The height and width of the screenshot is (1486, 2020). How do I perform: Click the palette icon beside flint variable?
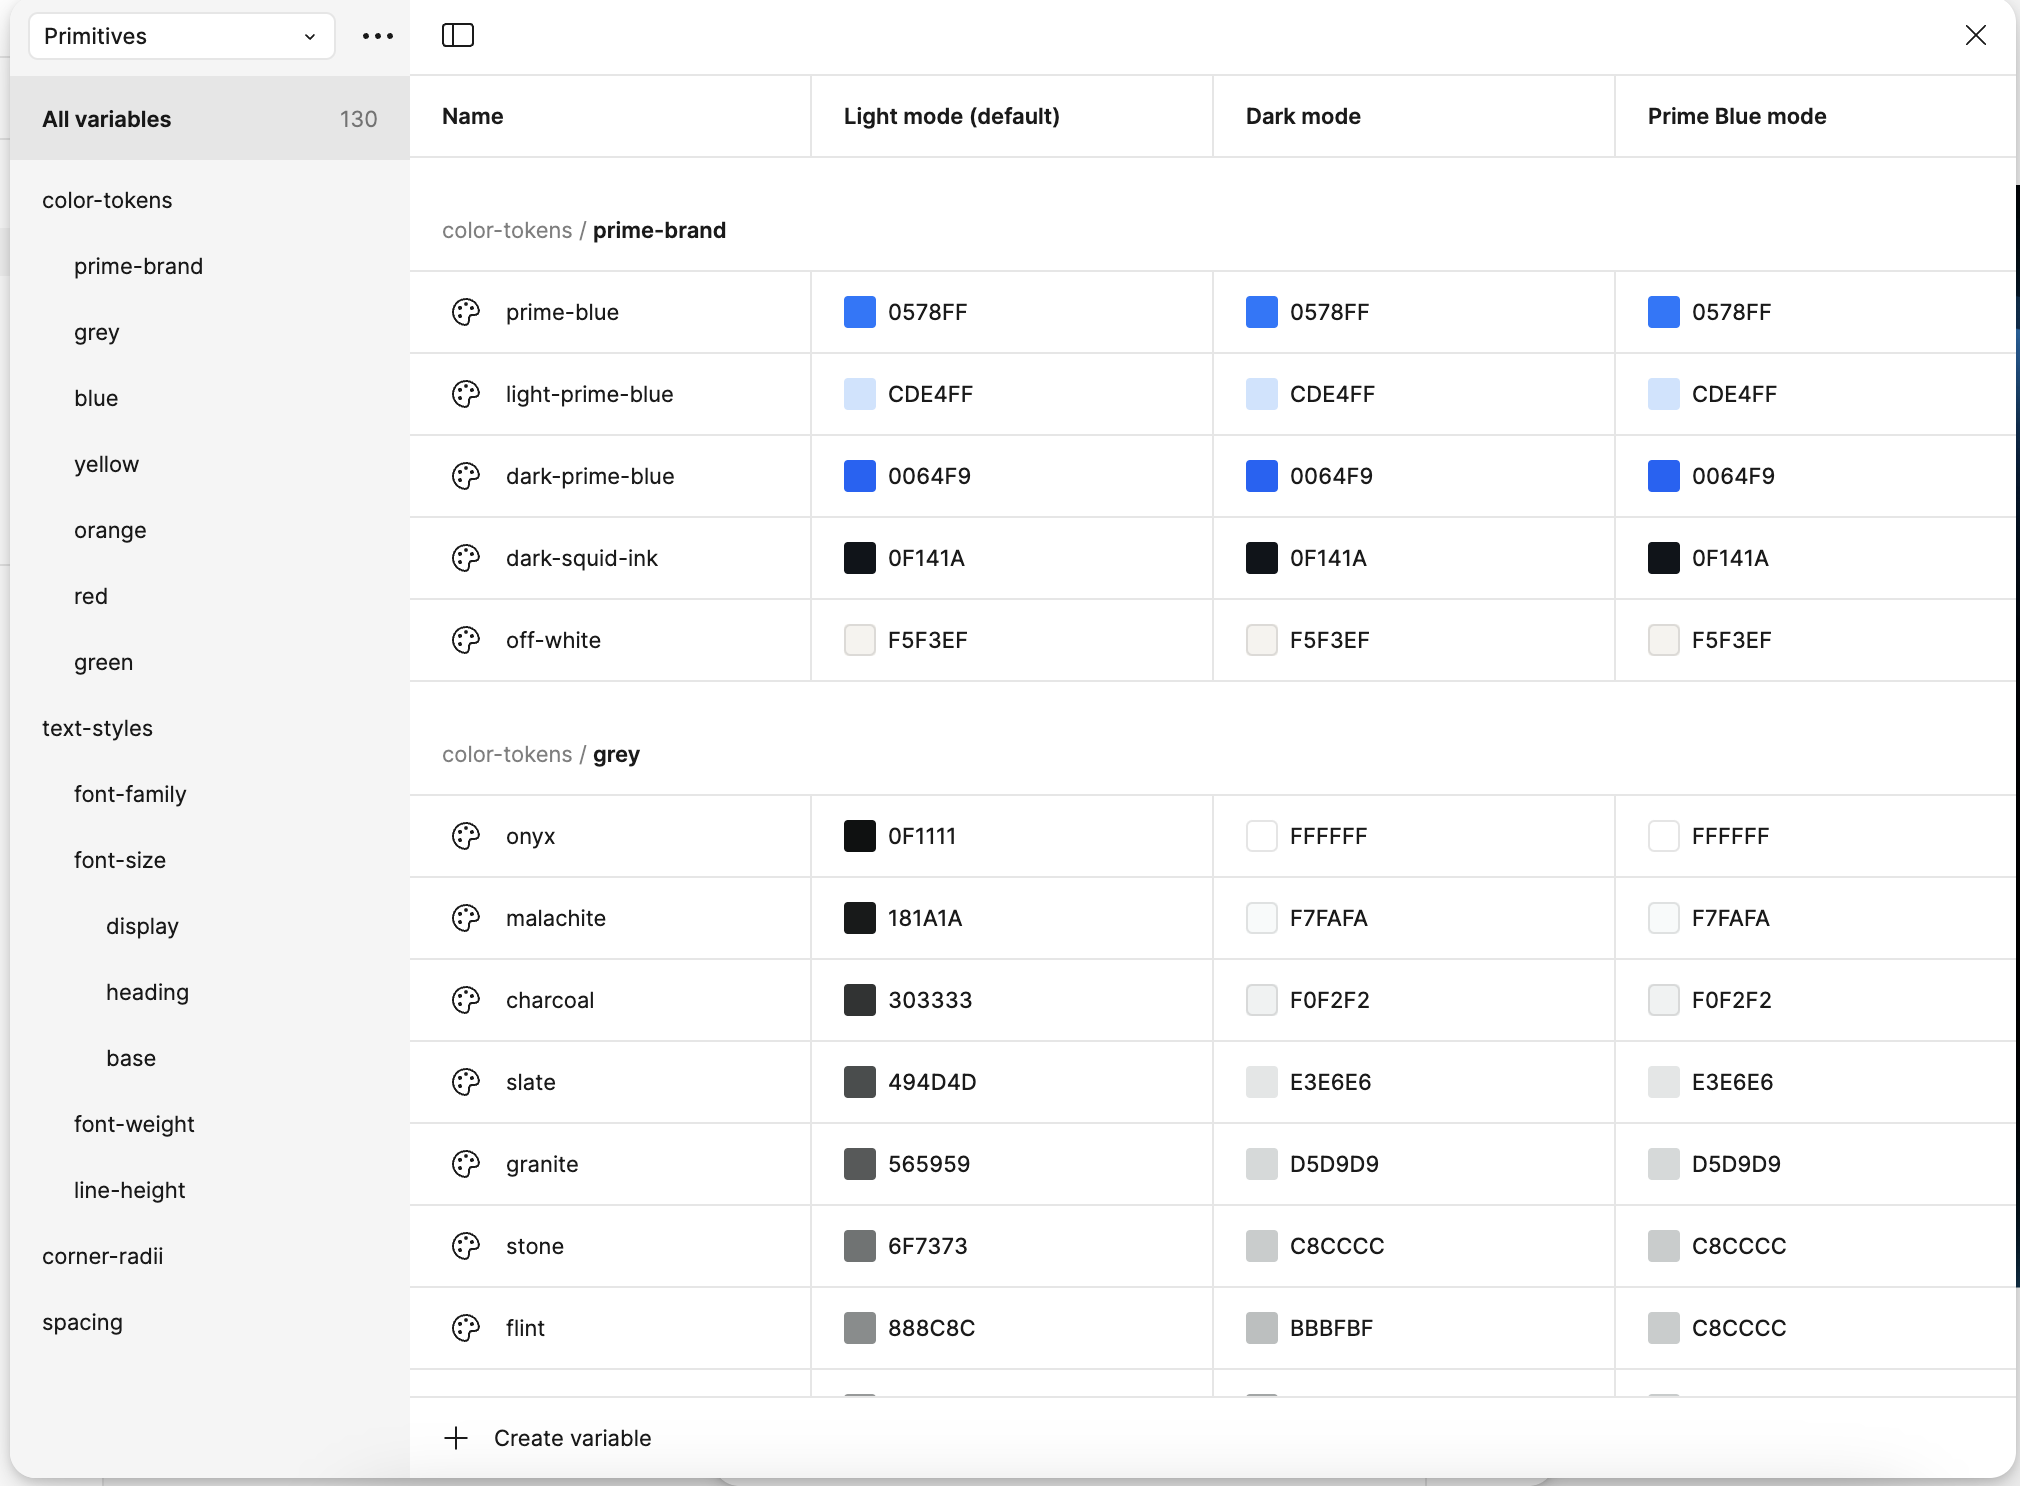pos(466,1328)
